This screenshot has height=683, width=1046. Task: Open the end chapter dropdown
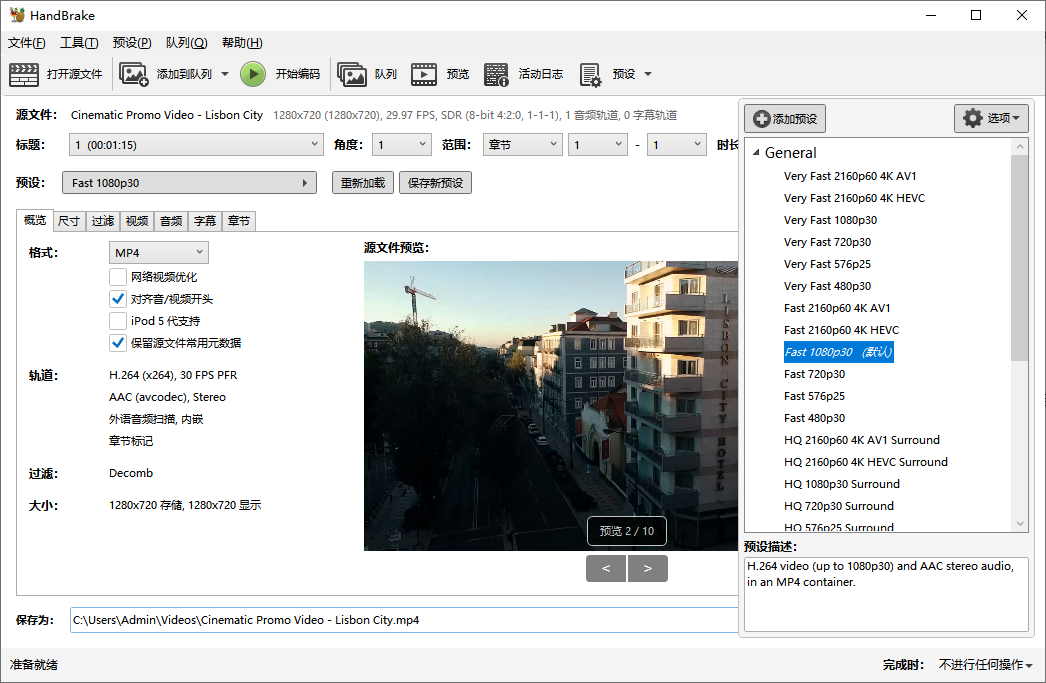pos(676,145)
